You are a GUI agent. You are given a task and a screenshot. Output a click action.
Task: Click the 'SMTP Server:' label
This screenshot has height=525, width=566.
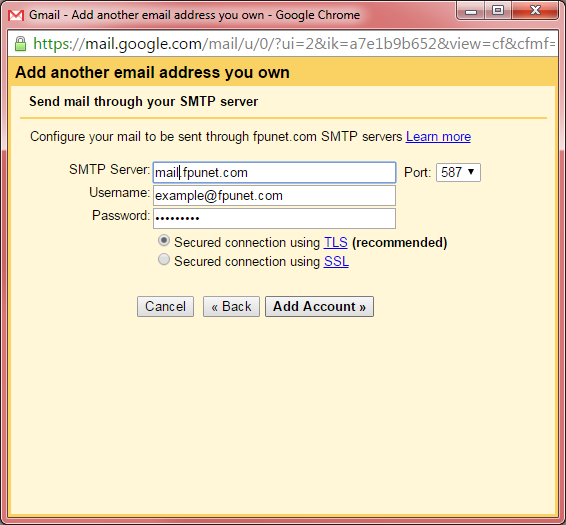pyautogui.click(x=109, y=169)
